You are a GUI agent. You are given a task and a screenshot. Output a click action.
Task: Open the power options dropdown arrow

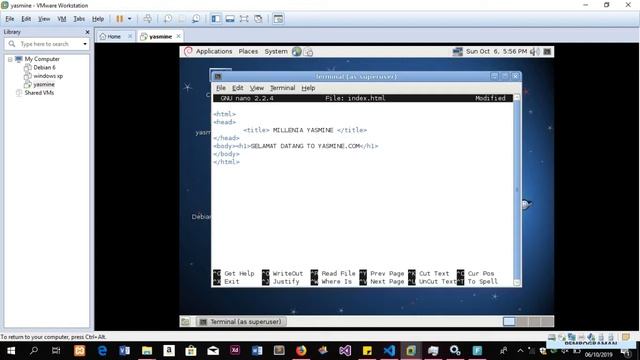(129, 19)
